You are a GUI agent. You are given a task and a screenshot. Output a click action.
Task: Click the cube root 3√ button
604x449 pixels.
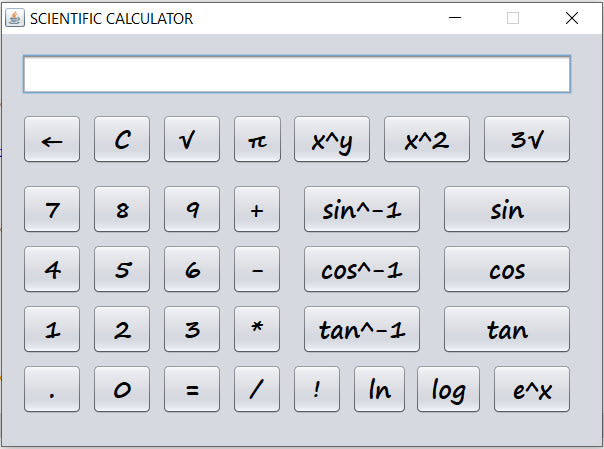click(527, 139)
